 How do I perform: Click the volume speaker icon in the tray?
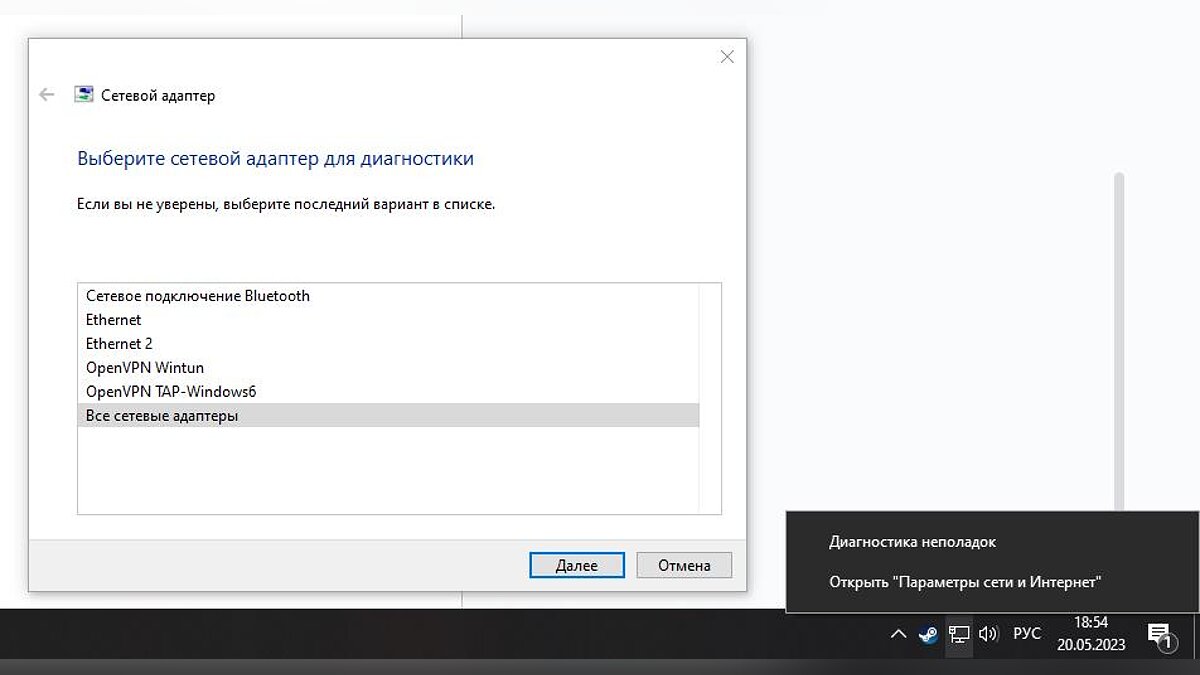click(989, 634)
